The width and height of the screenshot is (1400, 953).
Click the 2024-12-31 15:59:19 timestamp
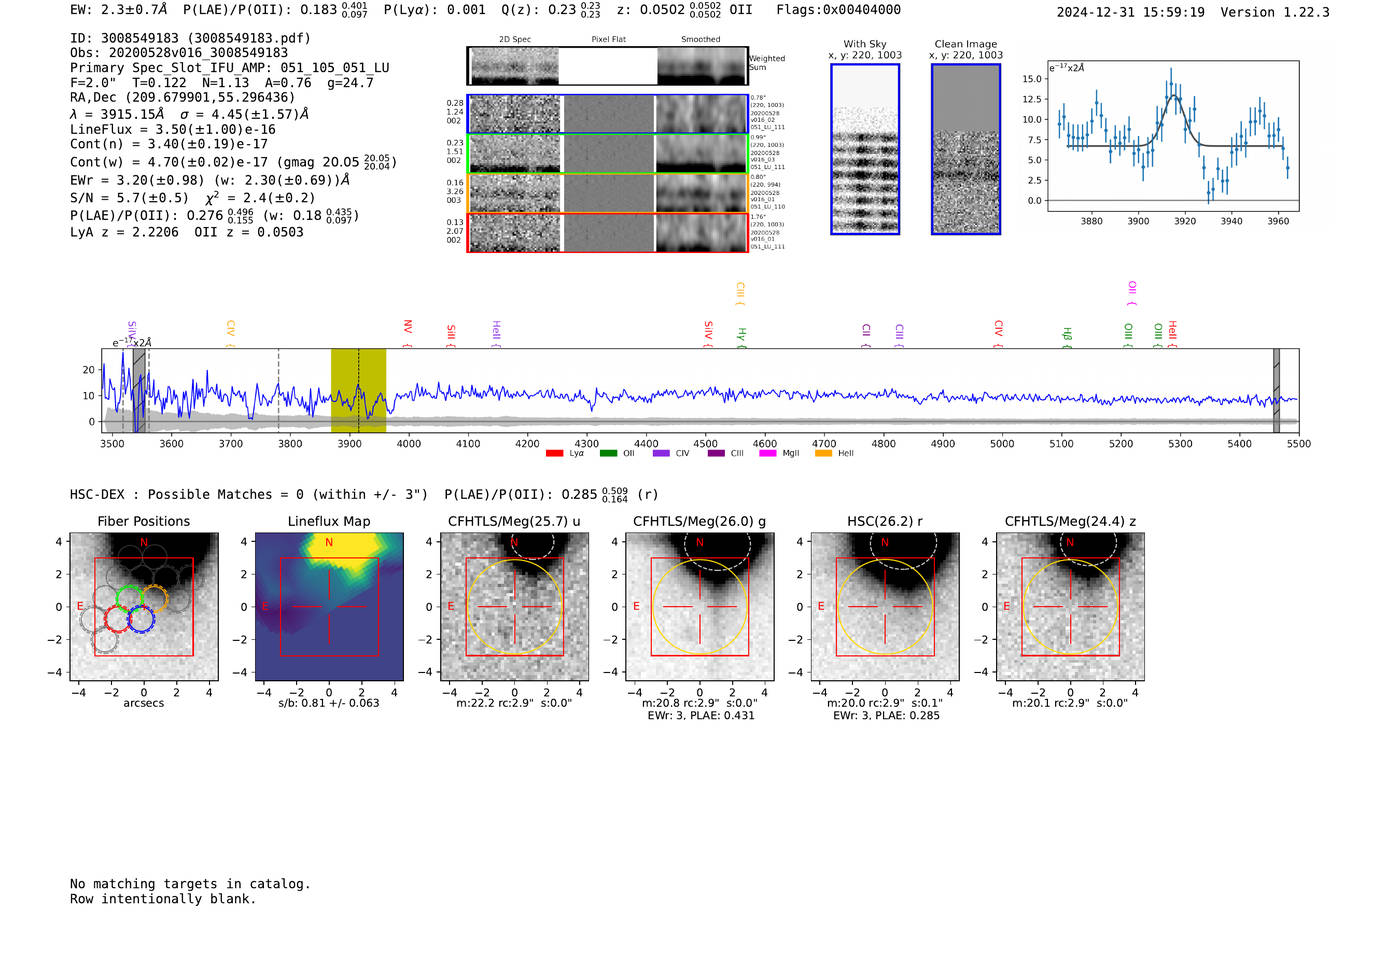(x=1130, y=12)
